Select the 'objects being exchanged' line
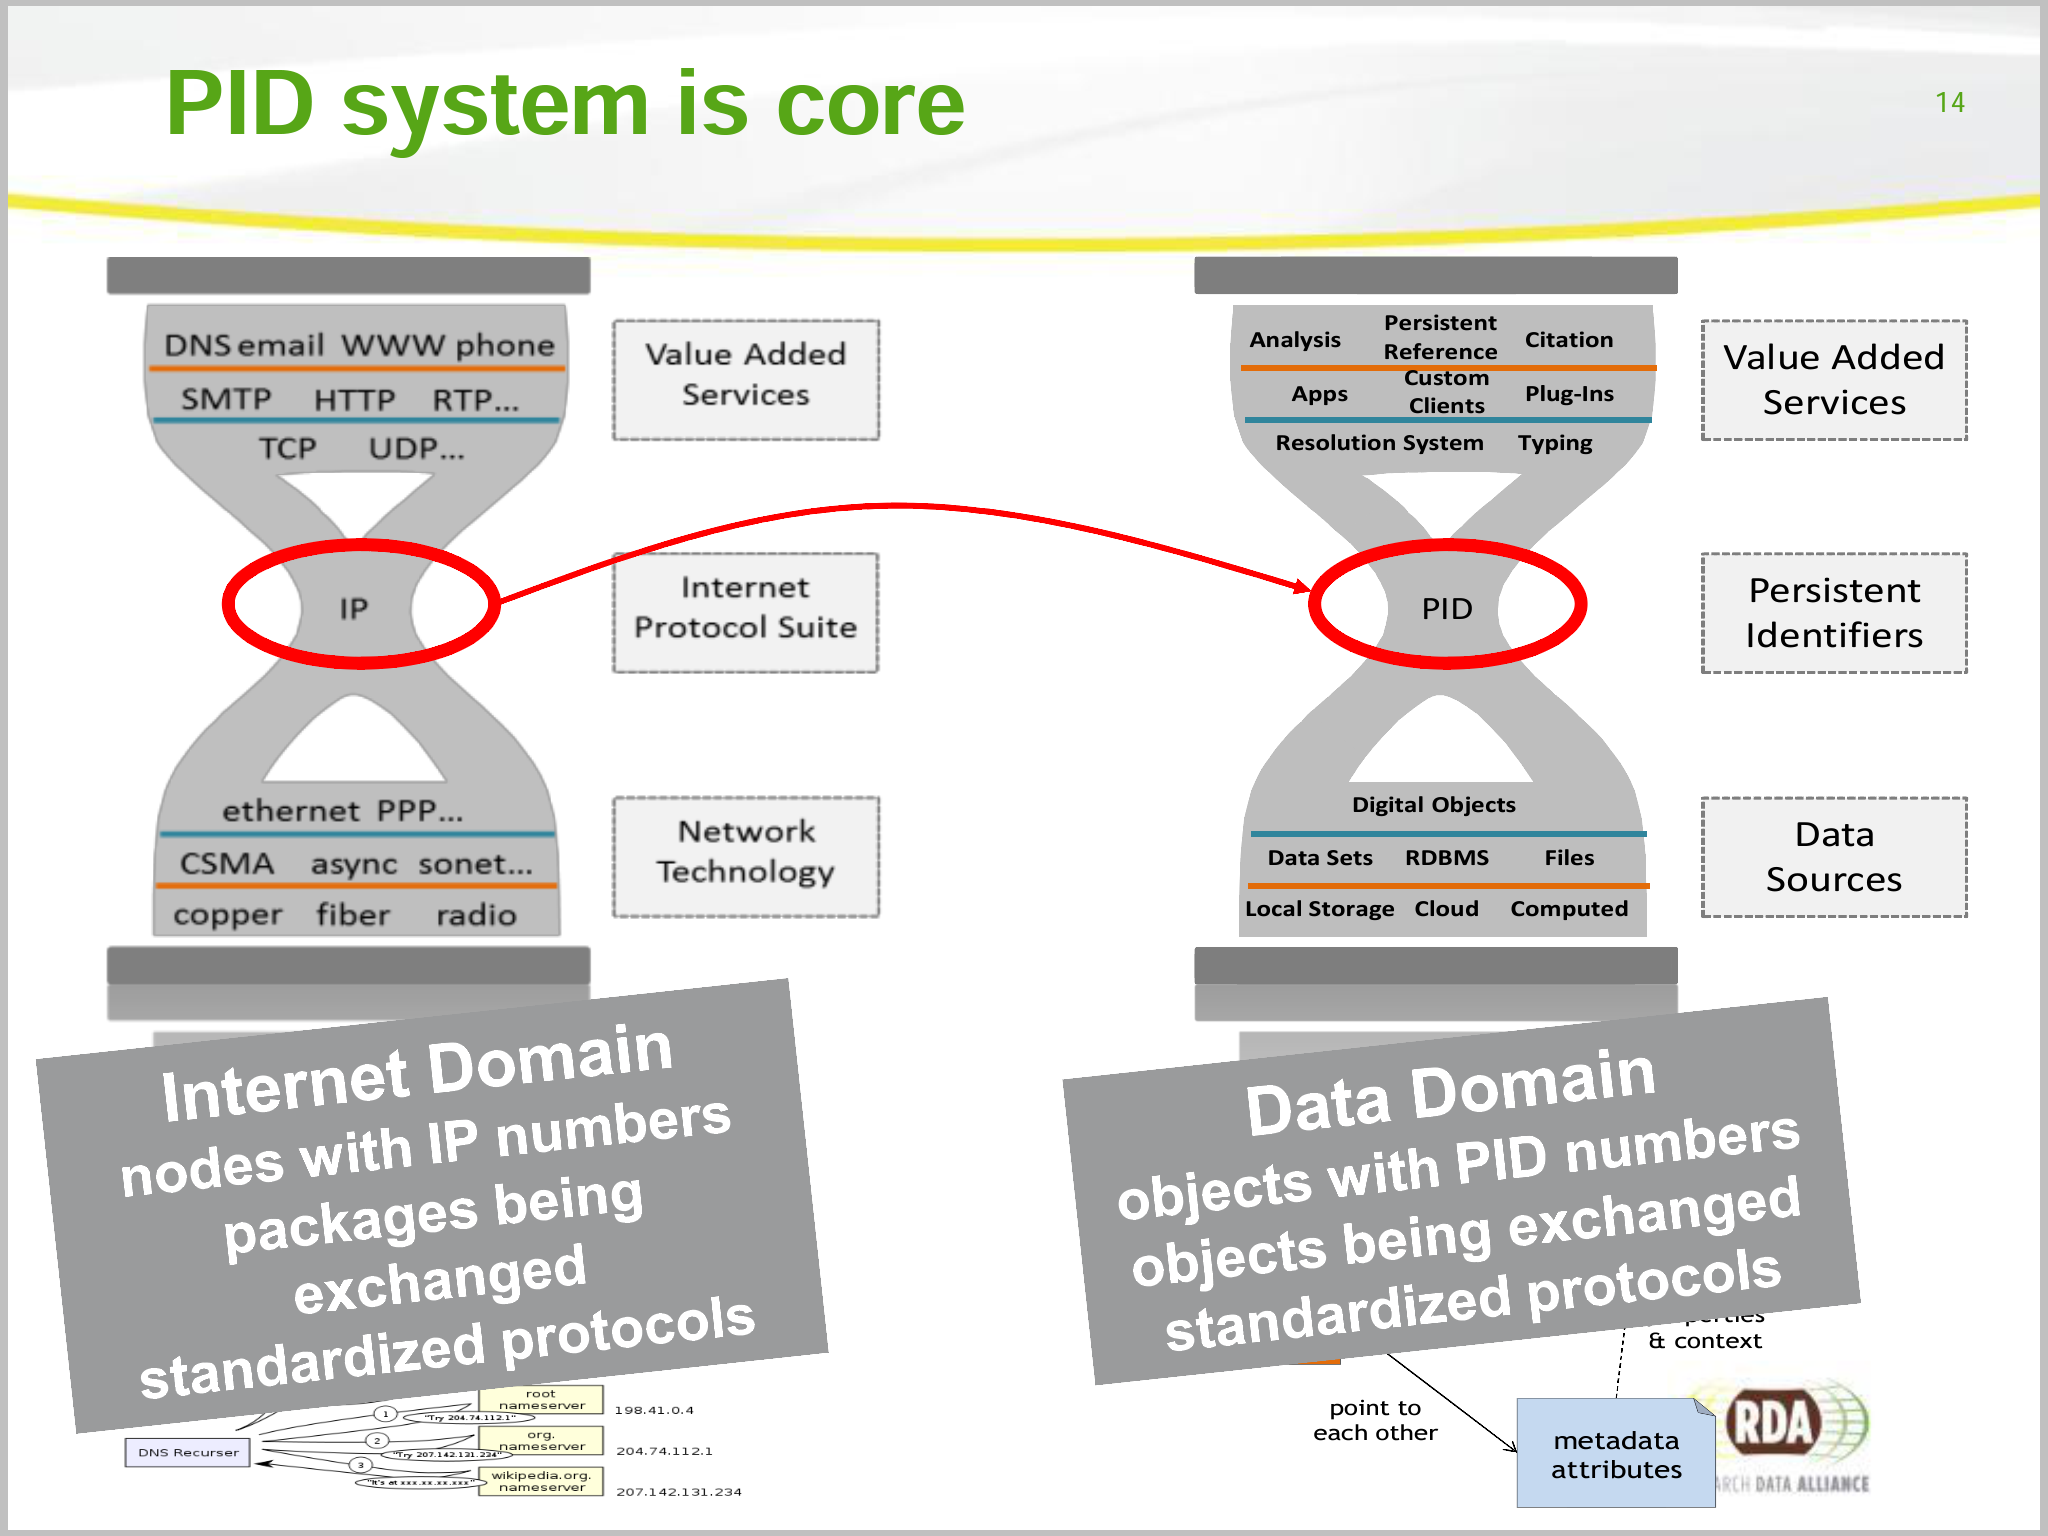 (1466, 1232)
